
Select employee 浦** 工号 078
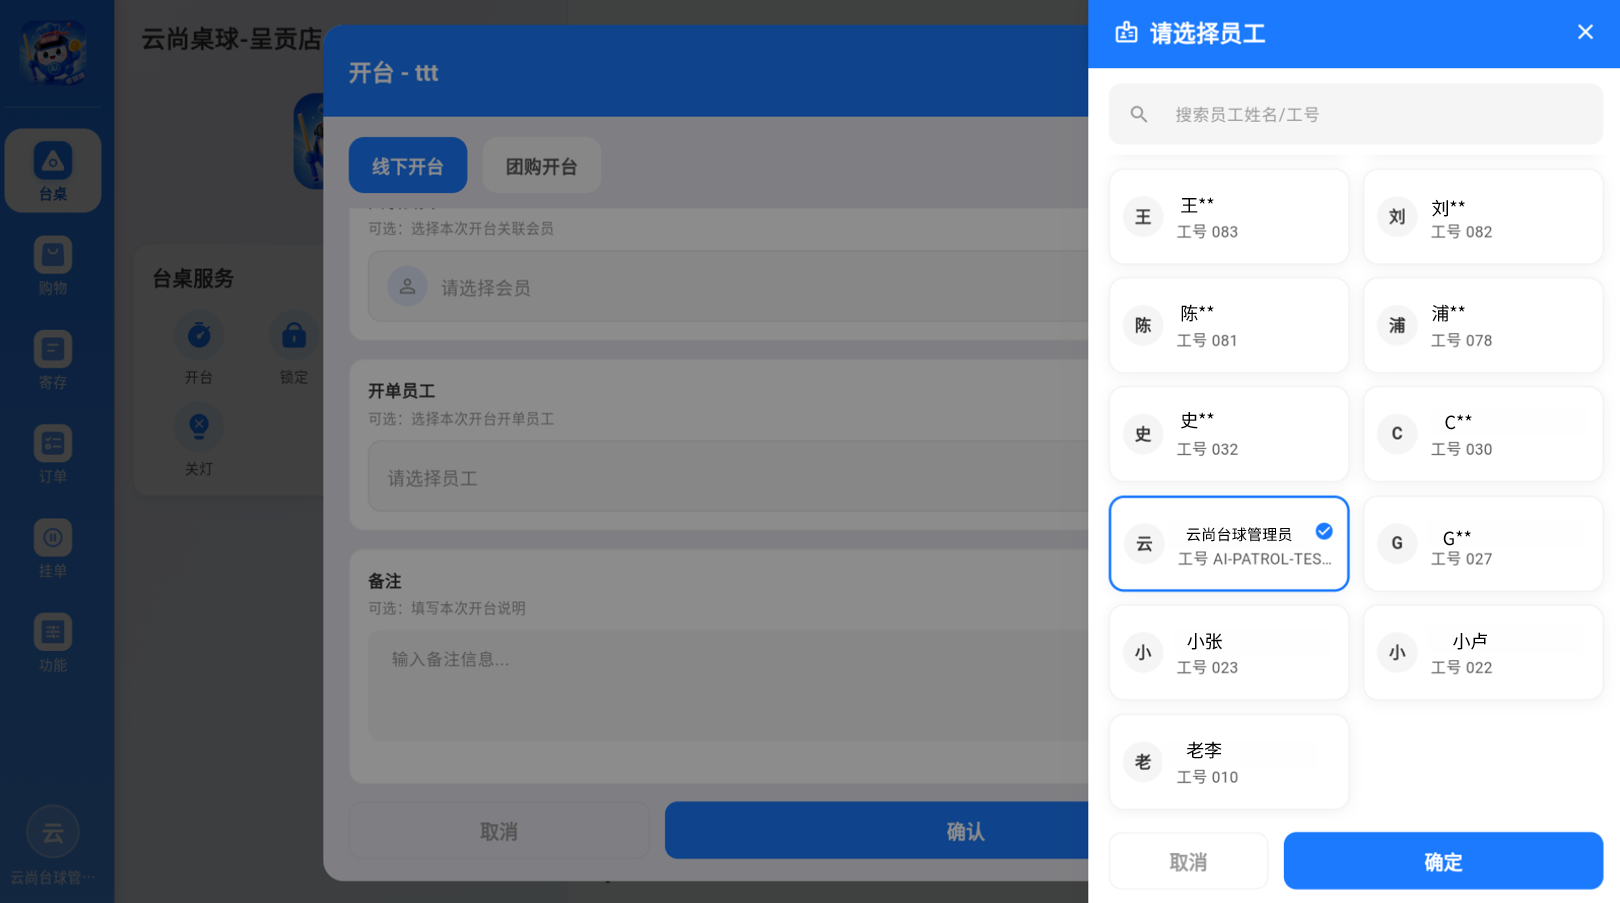click(x=1483, y=326)
